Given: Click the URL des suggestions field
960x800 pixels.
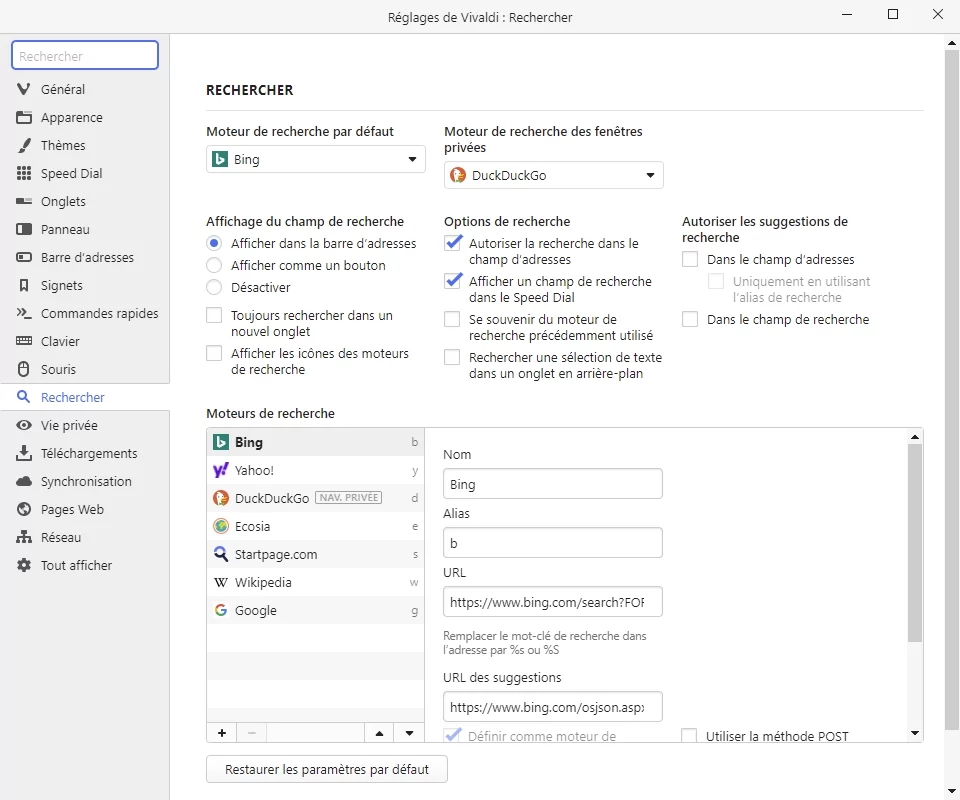Looking at the screenshot, I should [x=553, y=707].
